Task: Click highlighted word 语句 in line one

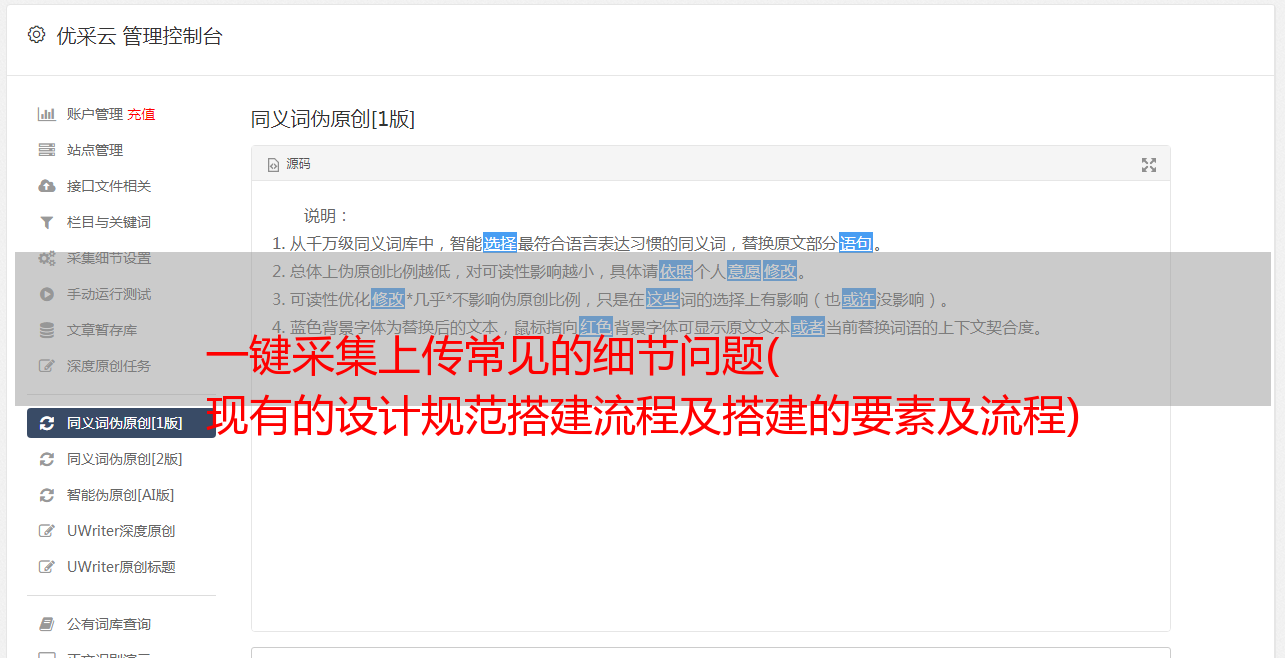Action: click(x=856, y=243)
